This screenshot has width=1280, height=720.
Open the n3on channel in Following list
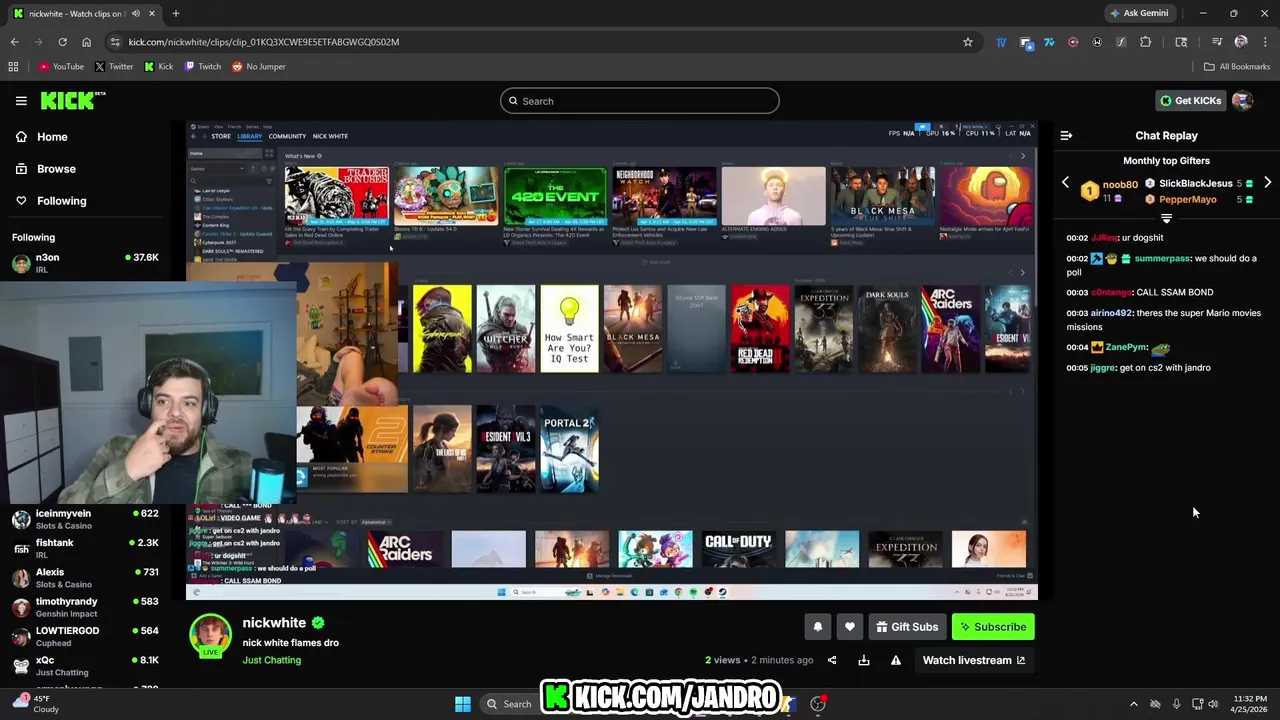[x=85, y=264]
